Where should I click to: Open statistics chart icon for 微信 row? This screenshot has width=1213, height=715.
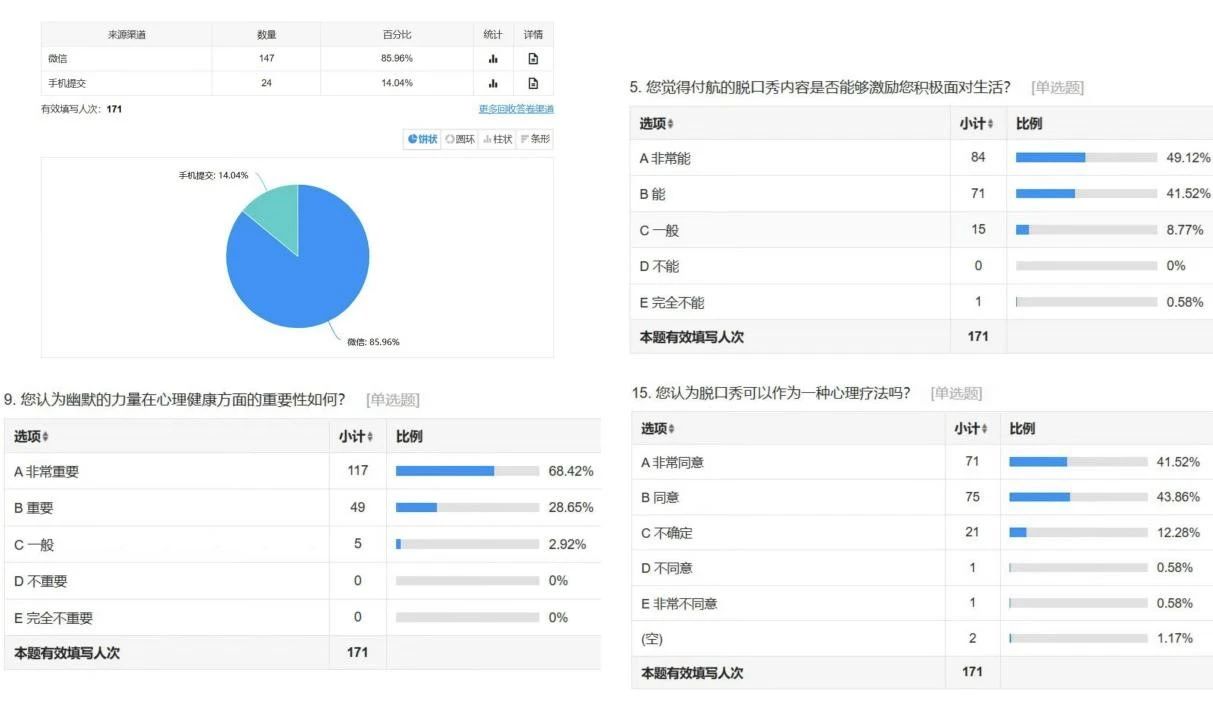coord(493,59)
